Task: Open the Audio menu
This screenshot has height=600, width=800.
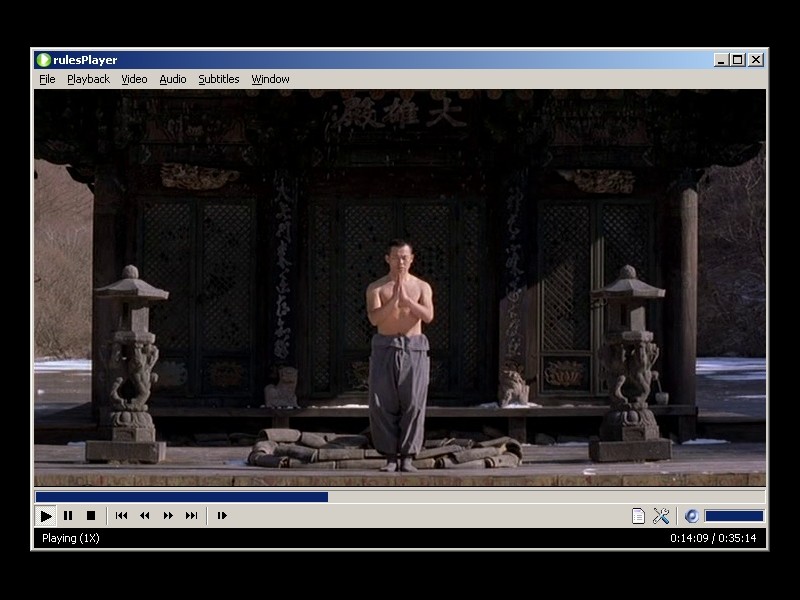Action: tap(172, 79)
